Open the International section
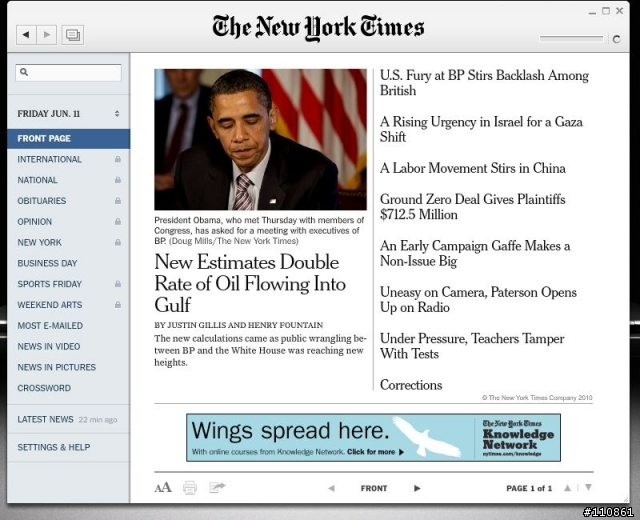Screen dimensions: 640x520 click(x=68, y=159)
